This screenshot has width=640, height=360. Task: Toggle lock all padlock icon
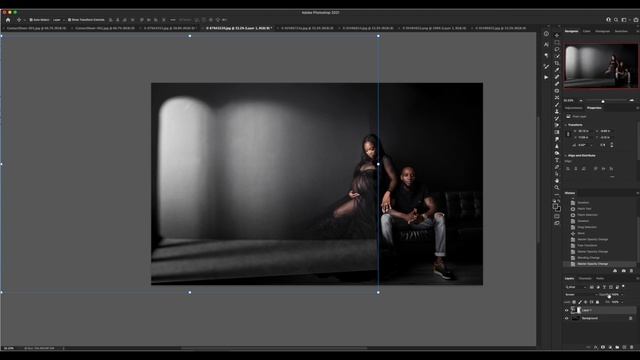[597, 302]
